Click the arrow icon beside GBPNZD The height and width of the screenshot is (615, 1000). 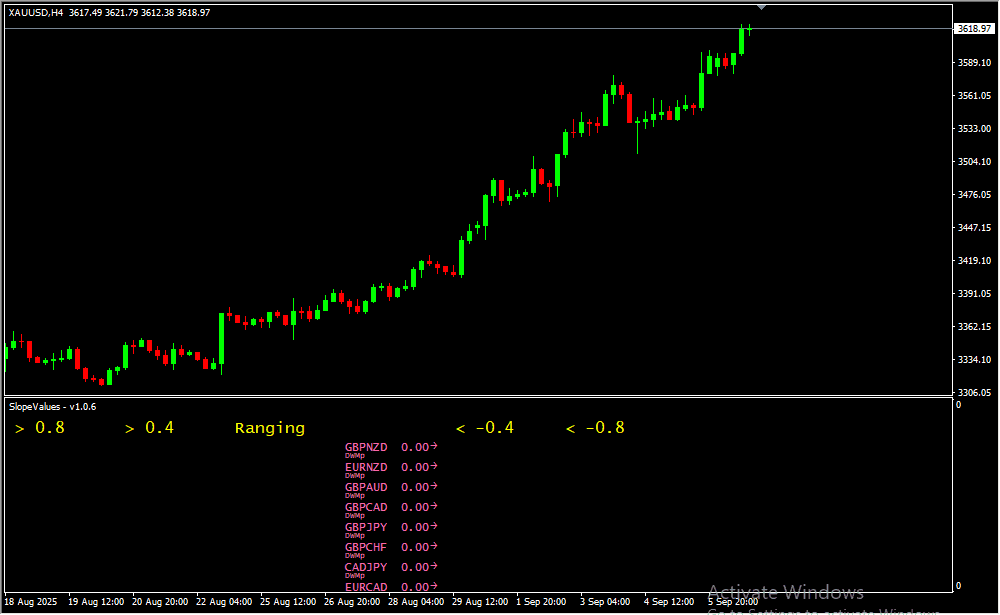[x=434, y=447]
